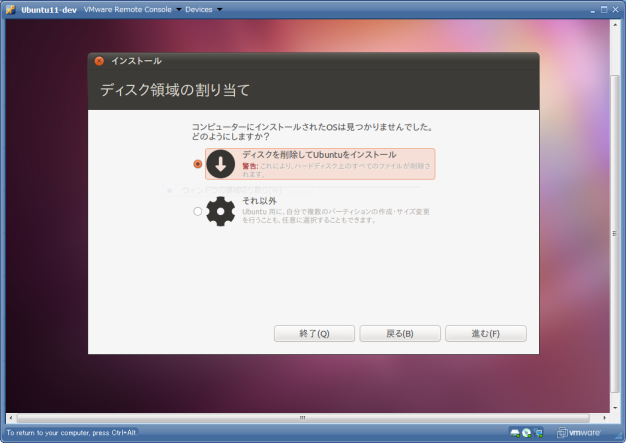
Task: Click the 戻る(B) button
Action: click(x=400, y=334)
